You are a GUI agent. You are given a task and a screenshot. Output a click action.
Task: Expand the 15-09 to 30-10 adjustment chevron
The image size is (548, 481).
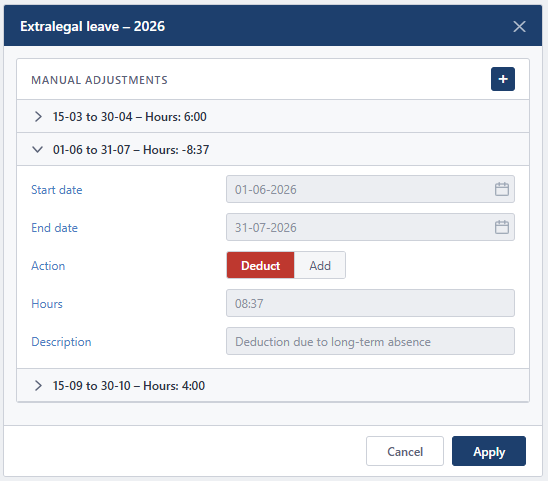[38, 386]
